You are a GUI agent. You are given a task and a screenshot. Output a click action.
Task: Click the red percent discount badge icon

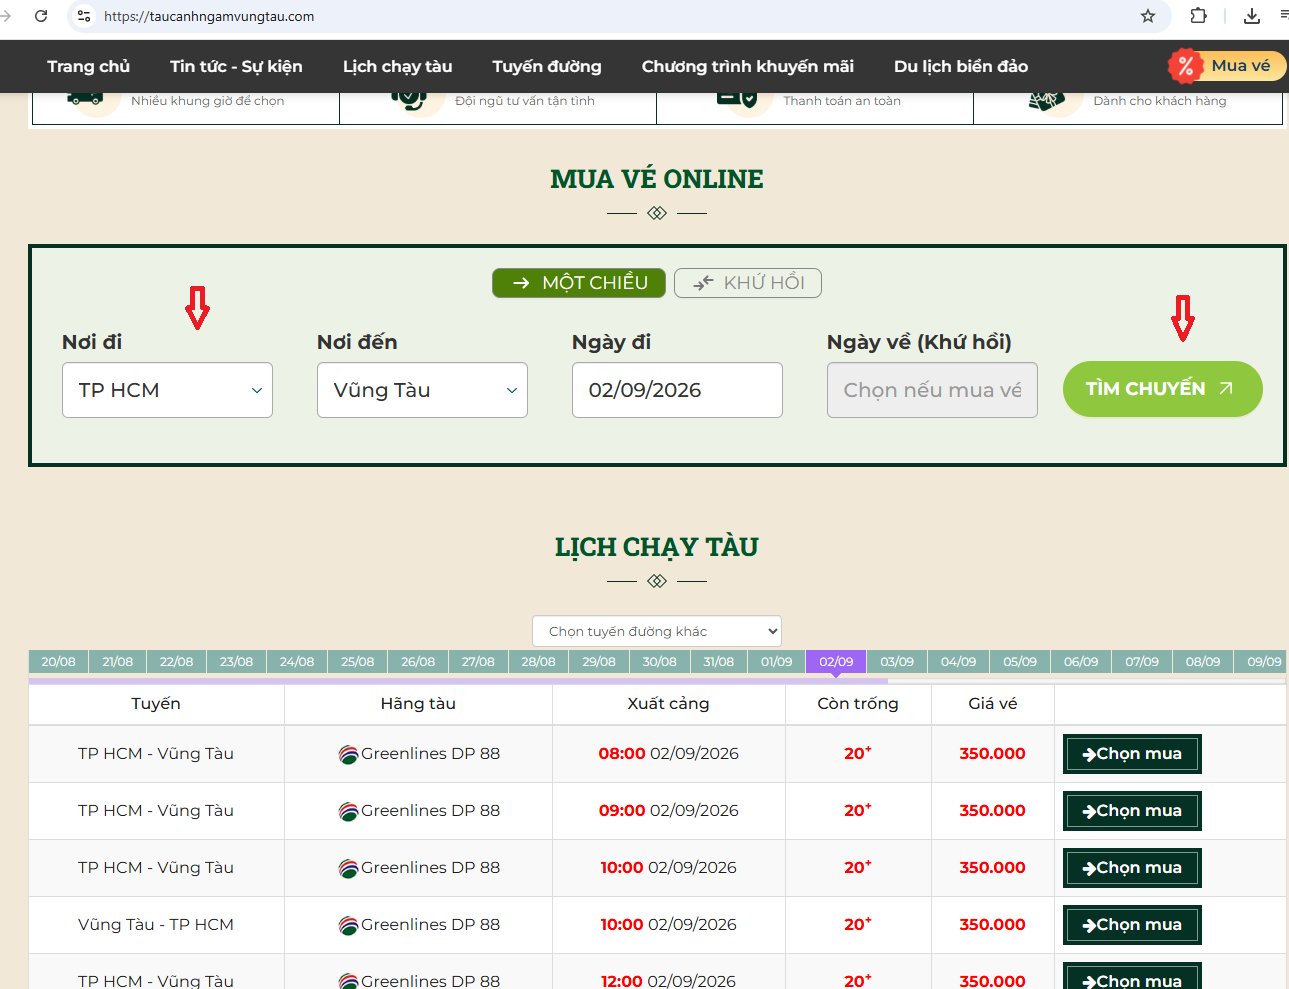[x=1185, y=66]
